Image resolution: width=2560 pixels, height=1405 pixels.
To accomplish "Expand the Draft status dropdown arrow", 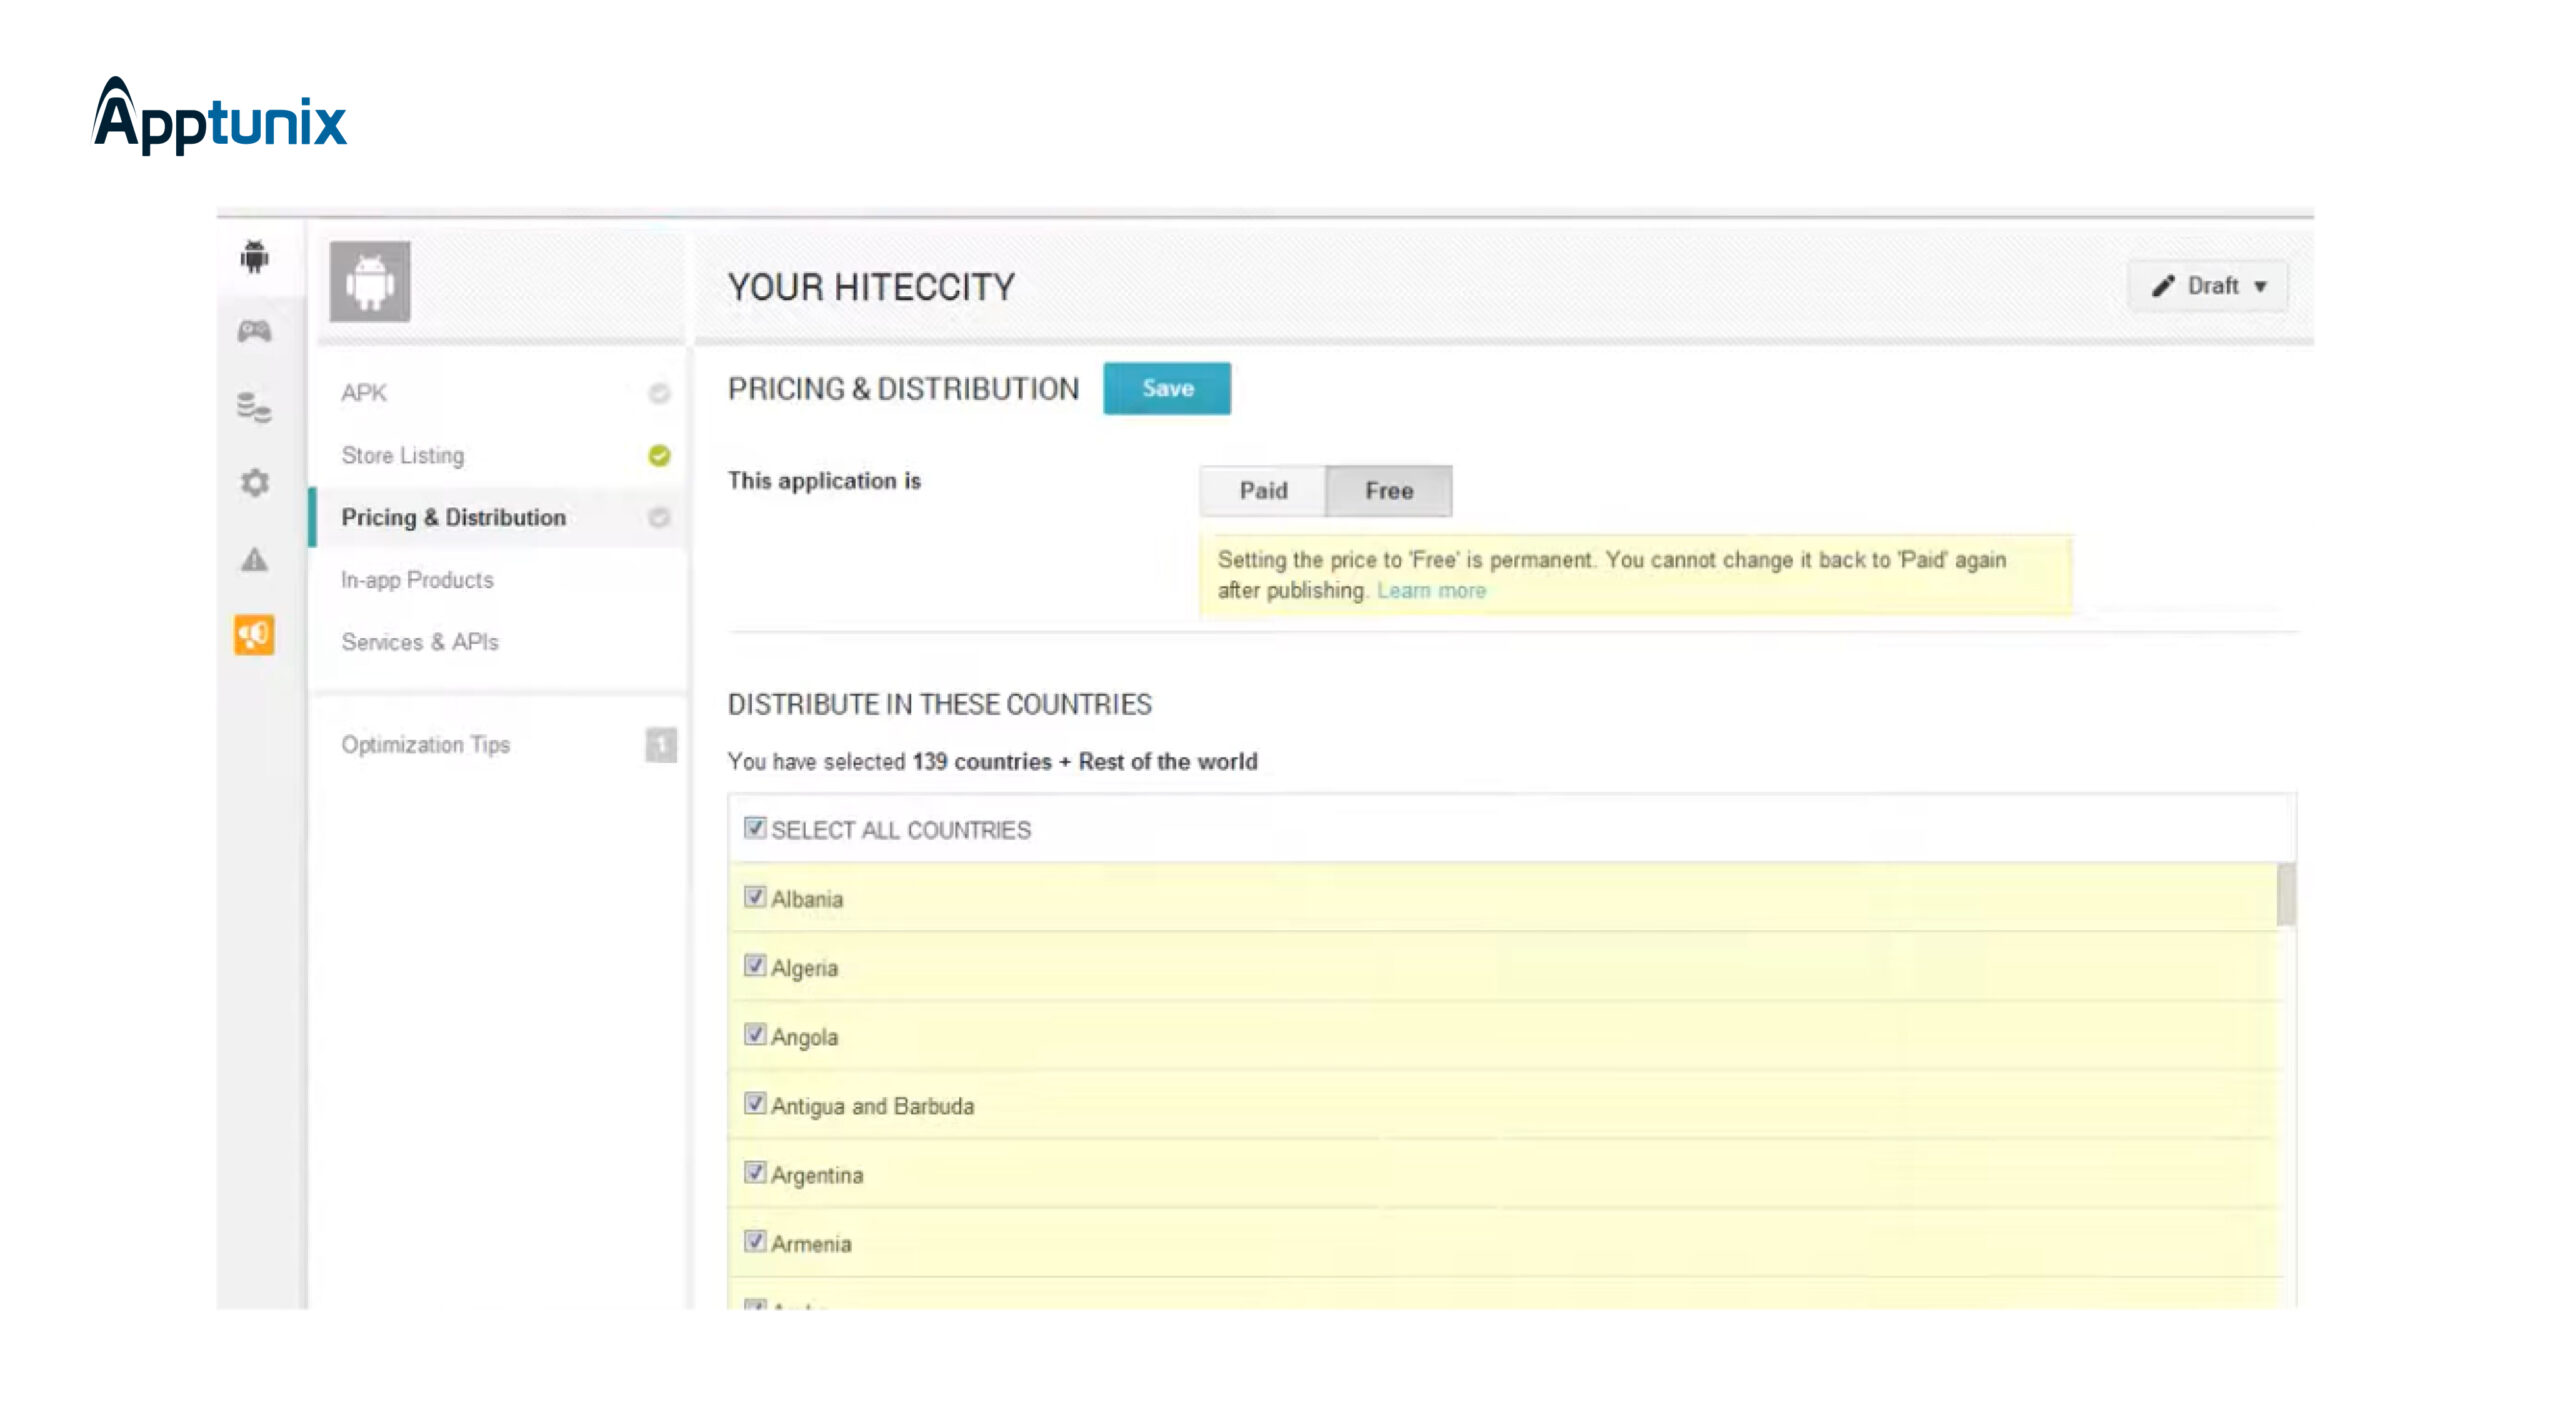I will (x=2260, y=287).
